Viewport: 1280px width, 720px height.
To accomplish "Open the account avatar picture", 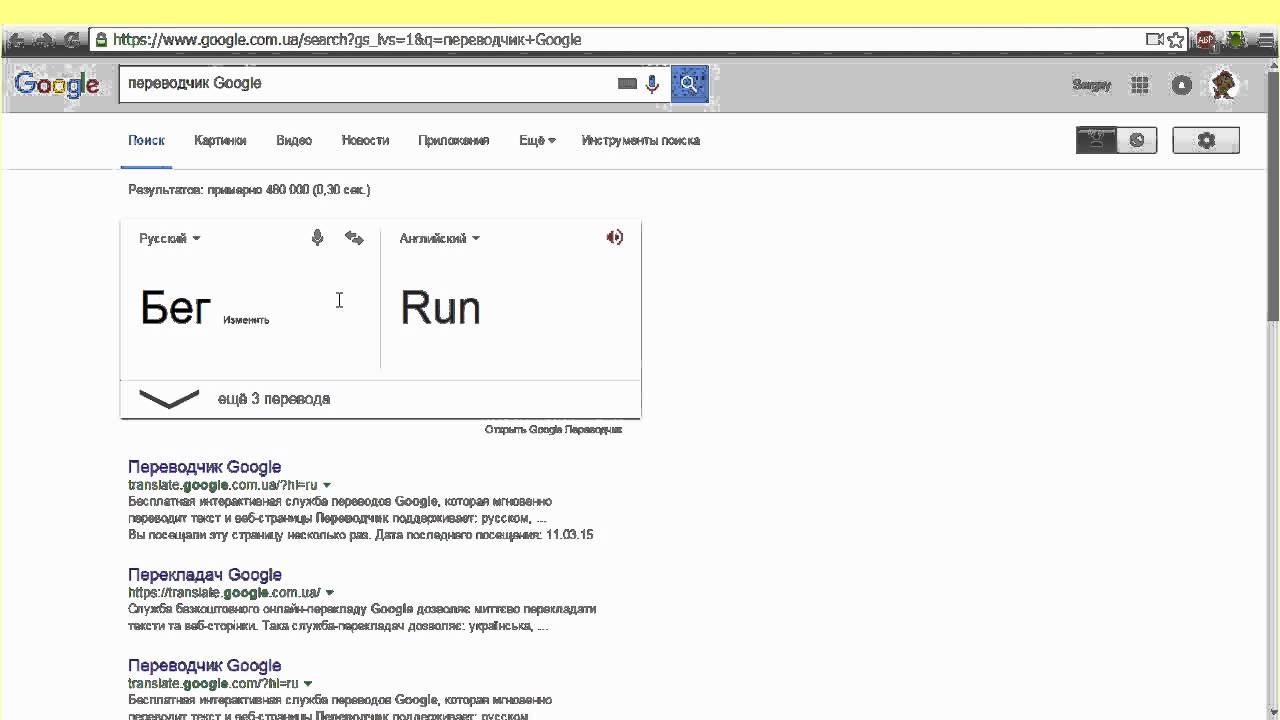I will click(1224, 85).
